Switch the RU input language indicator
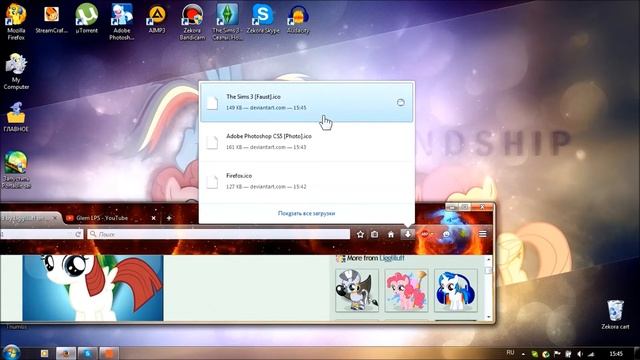The height and width of the screenshot is (360, 640). 510,353
